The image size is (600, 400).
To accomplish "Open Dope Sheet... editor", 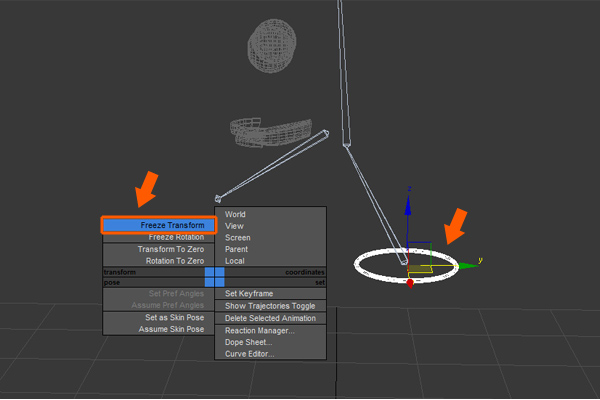I will click(270, 342).
